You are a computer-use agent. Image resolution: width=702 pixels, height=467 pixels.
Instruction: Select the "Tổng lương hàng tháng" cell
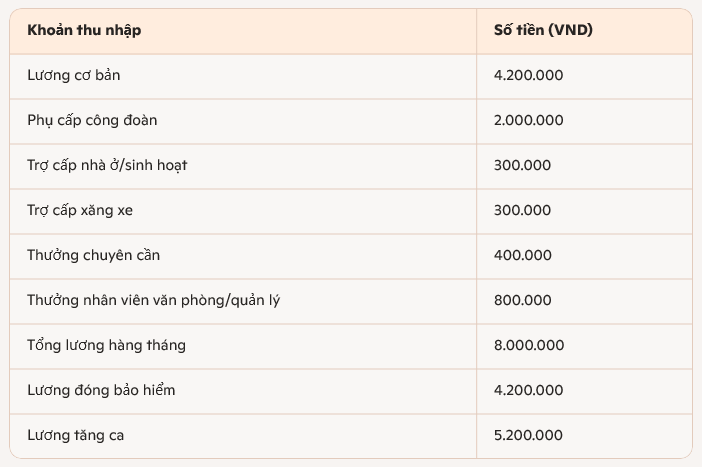click(106, 345)
